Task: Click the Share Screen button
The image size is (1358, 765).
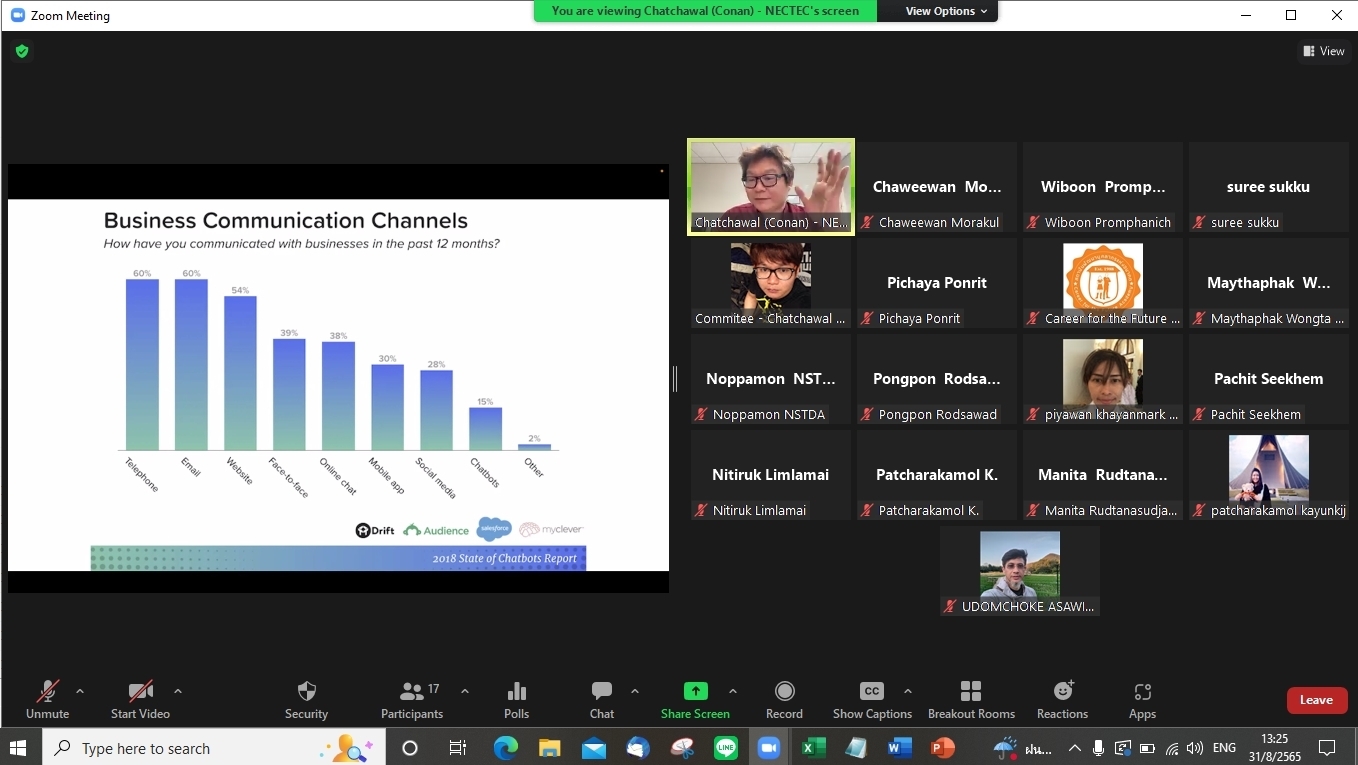Action: pos(695,699)
